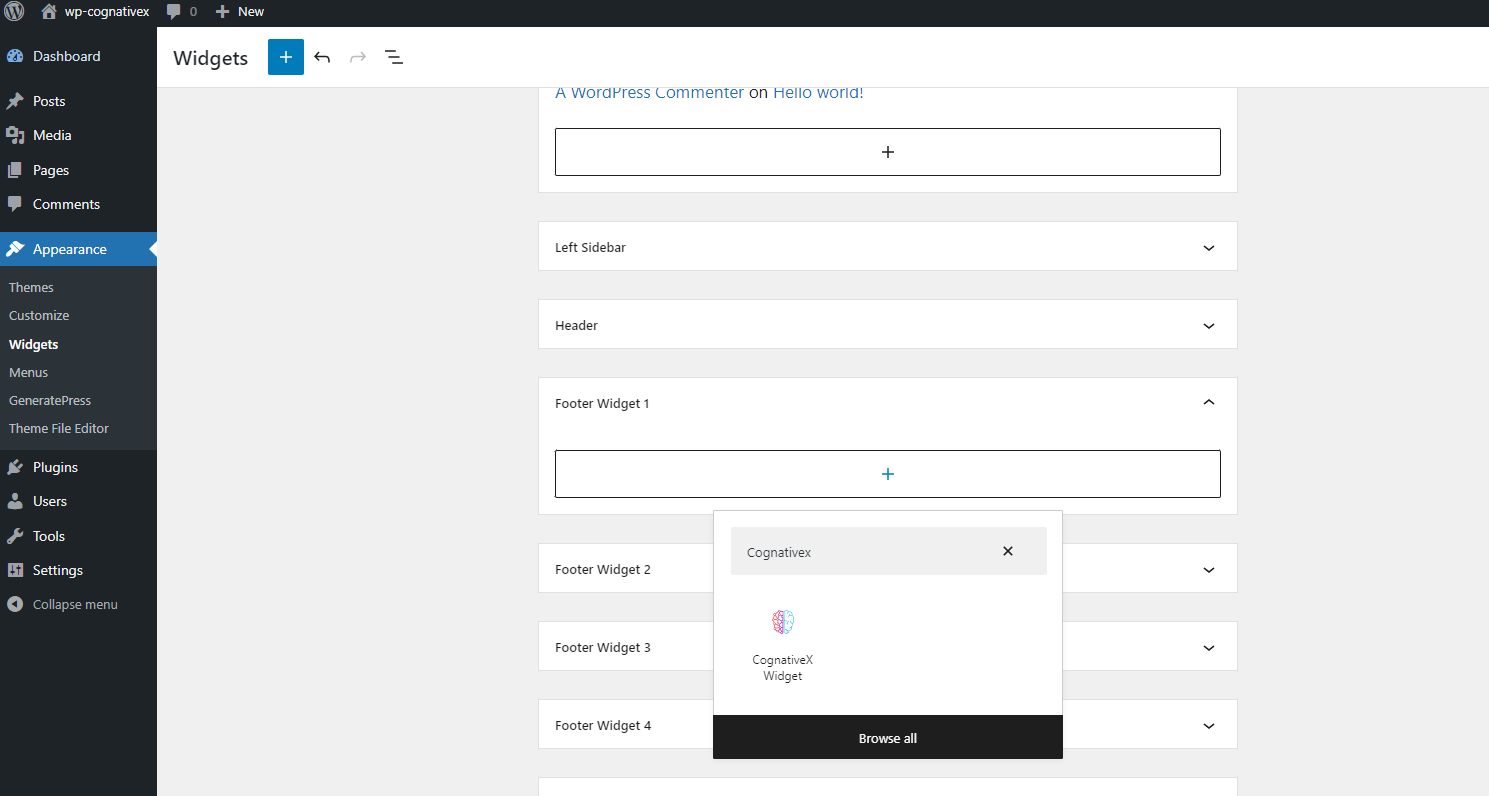
Task: Click the Comments speech bubble sidebar icon
Action: [15, 204]
